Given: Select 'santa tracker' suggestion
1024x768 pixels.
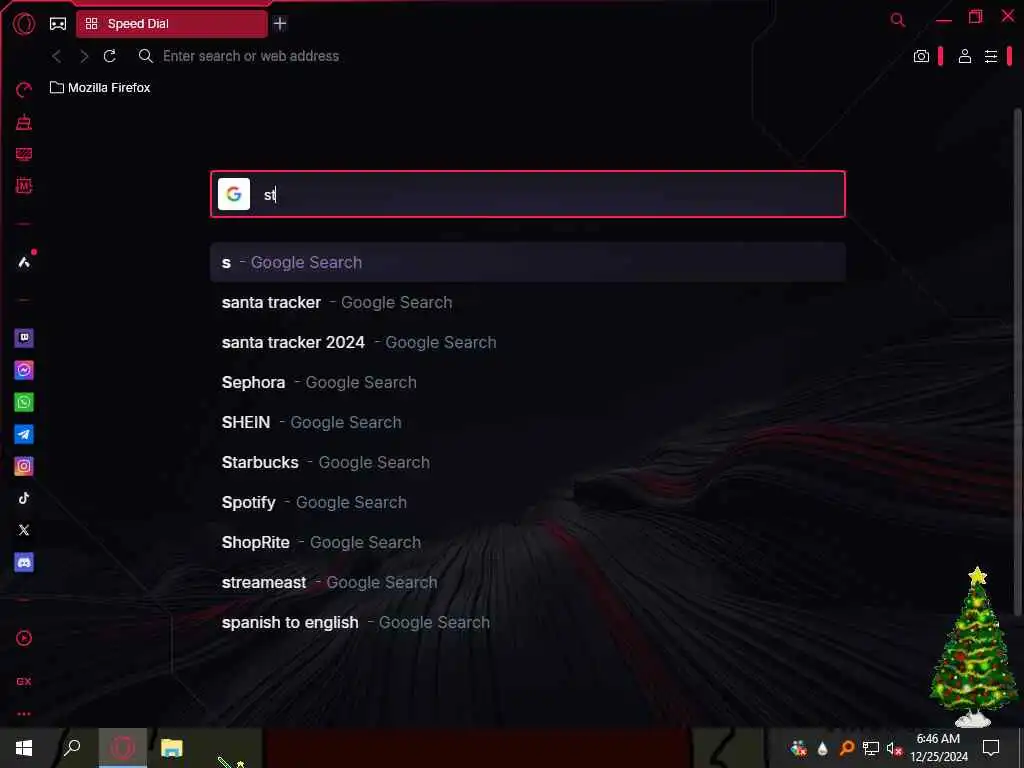Looking at the screenshot, I should pos(528,302).
